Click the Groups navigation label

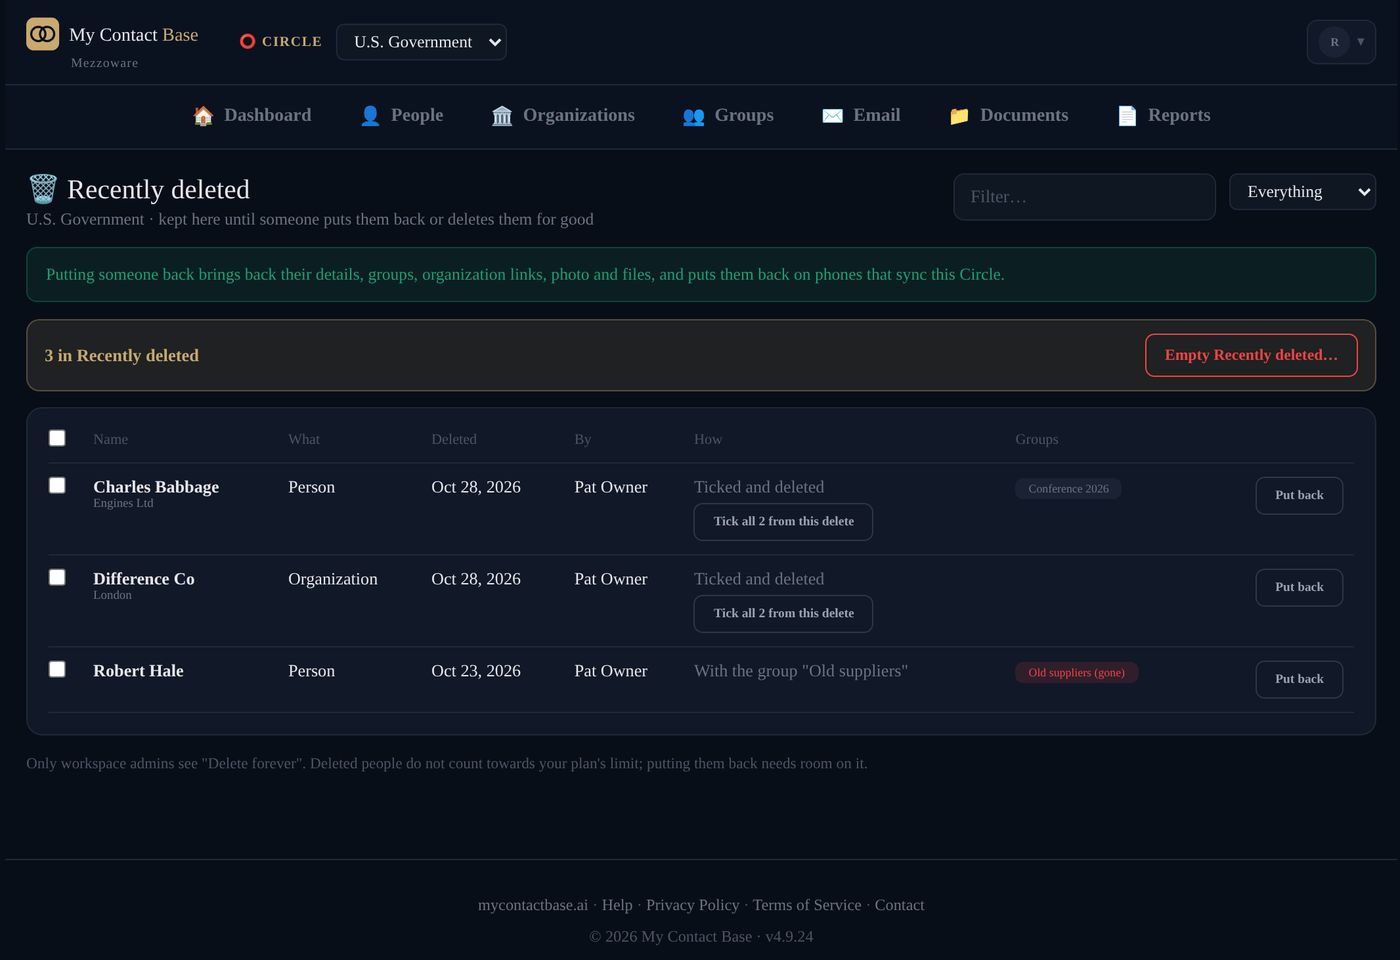pos(744,116)
